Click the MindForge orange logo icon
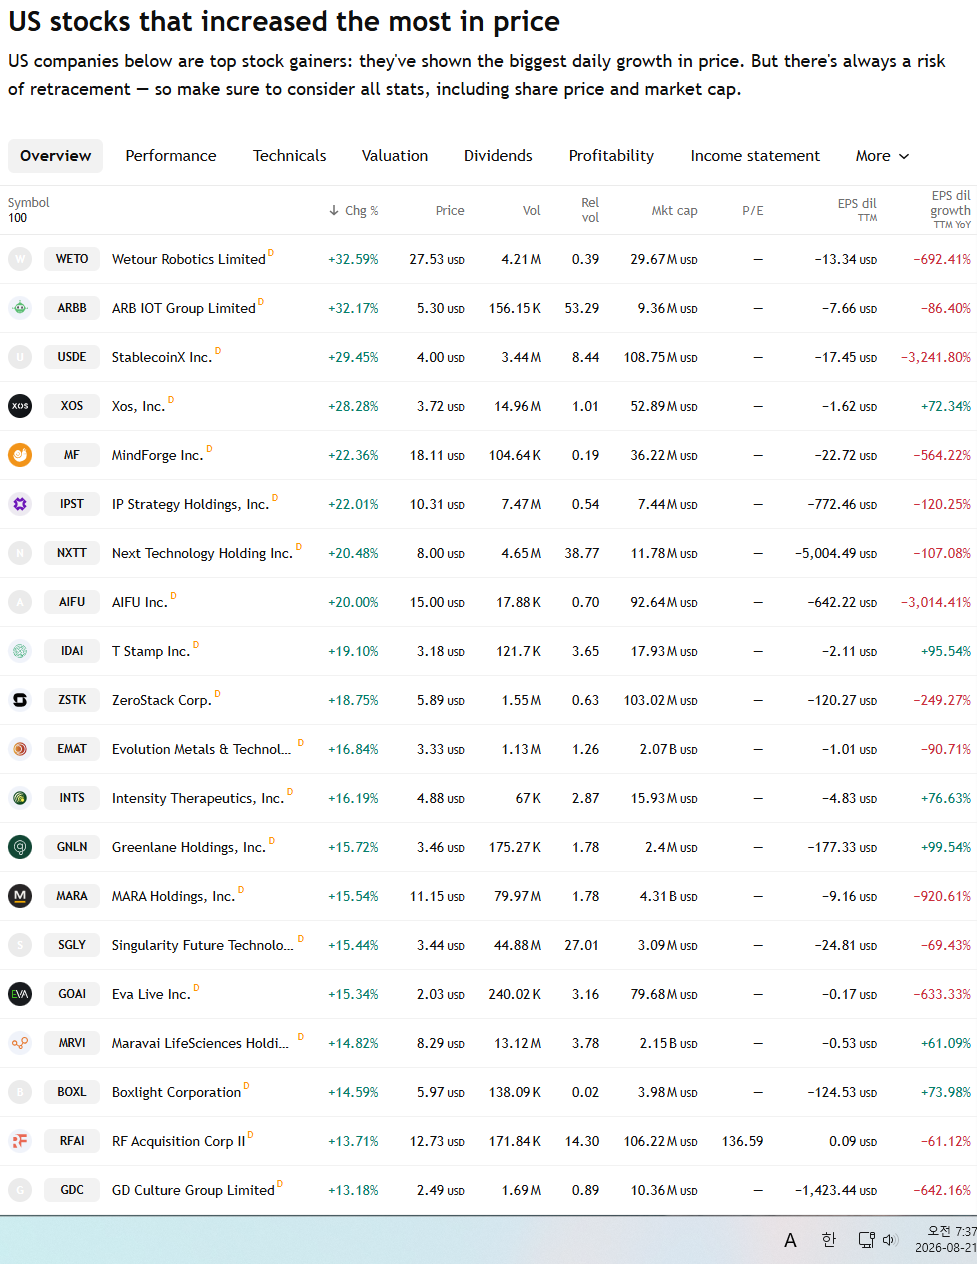The width and height of the screenshot is (977, 1264). pos(20,455)
